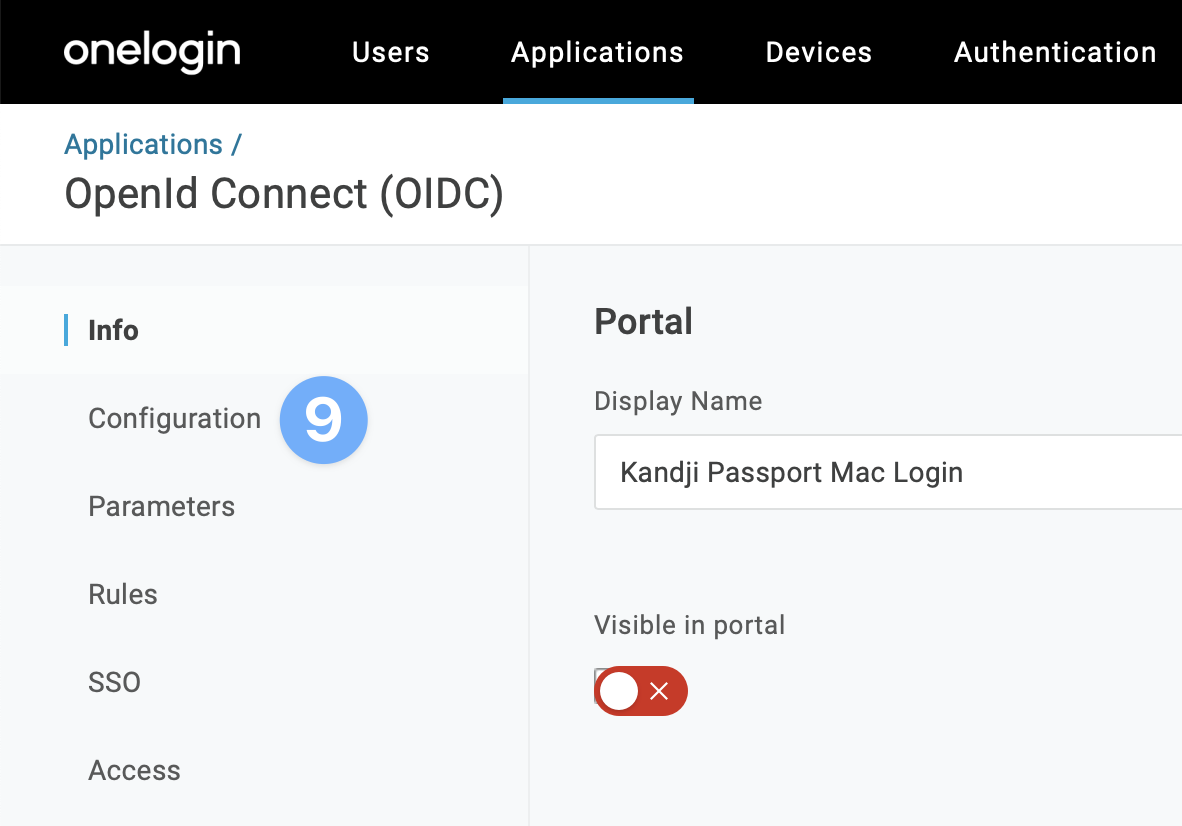
Task: Open the Rules sidebar tab
Action: coord(123,595)
